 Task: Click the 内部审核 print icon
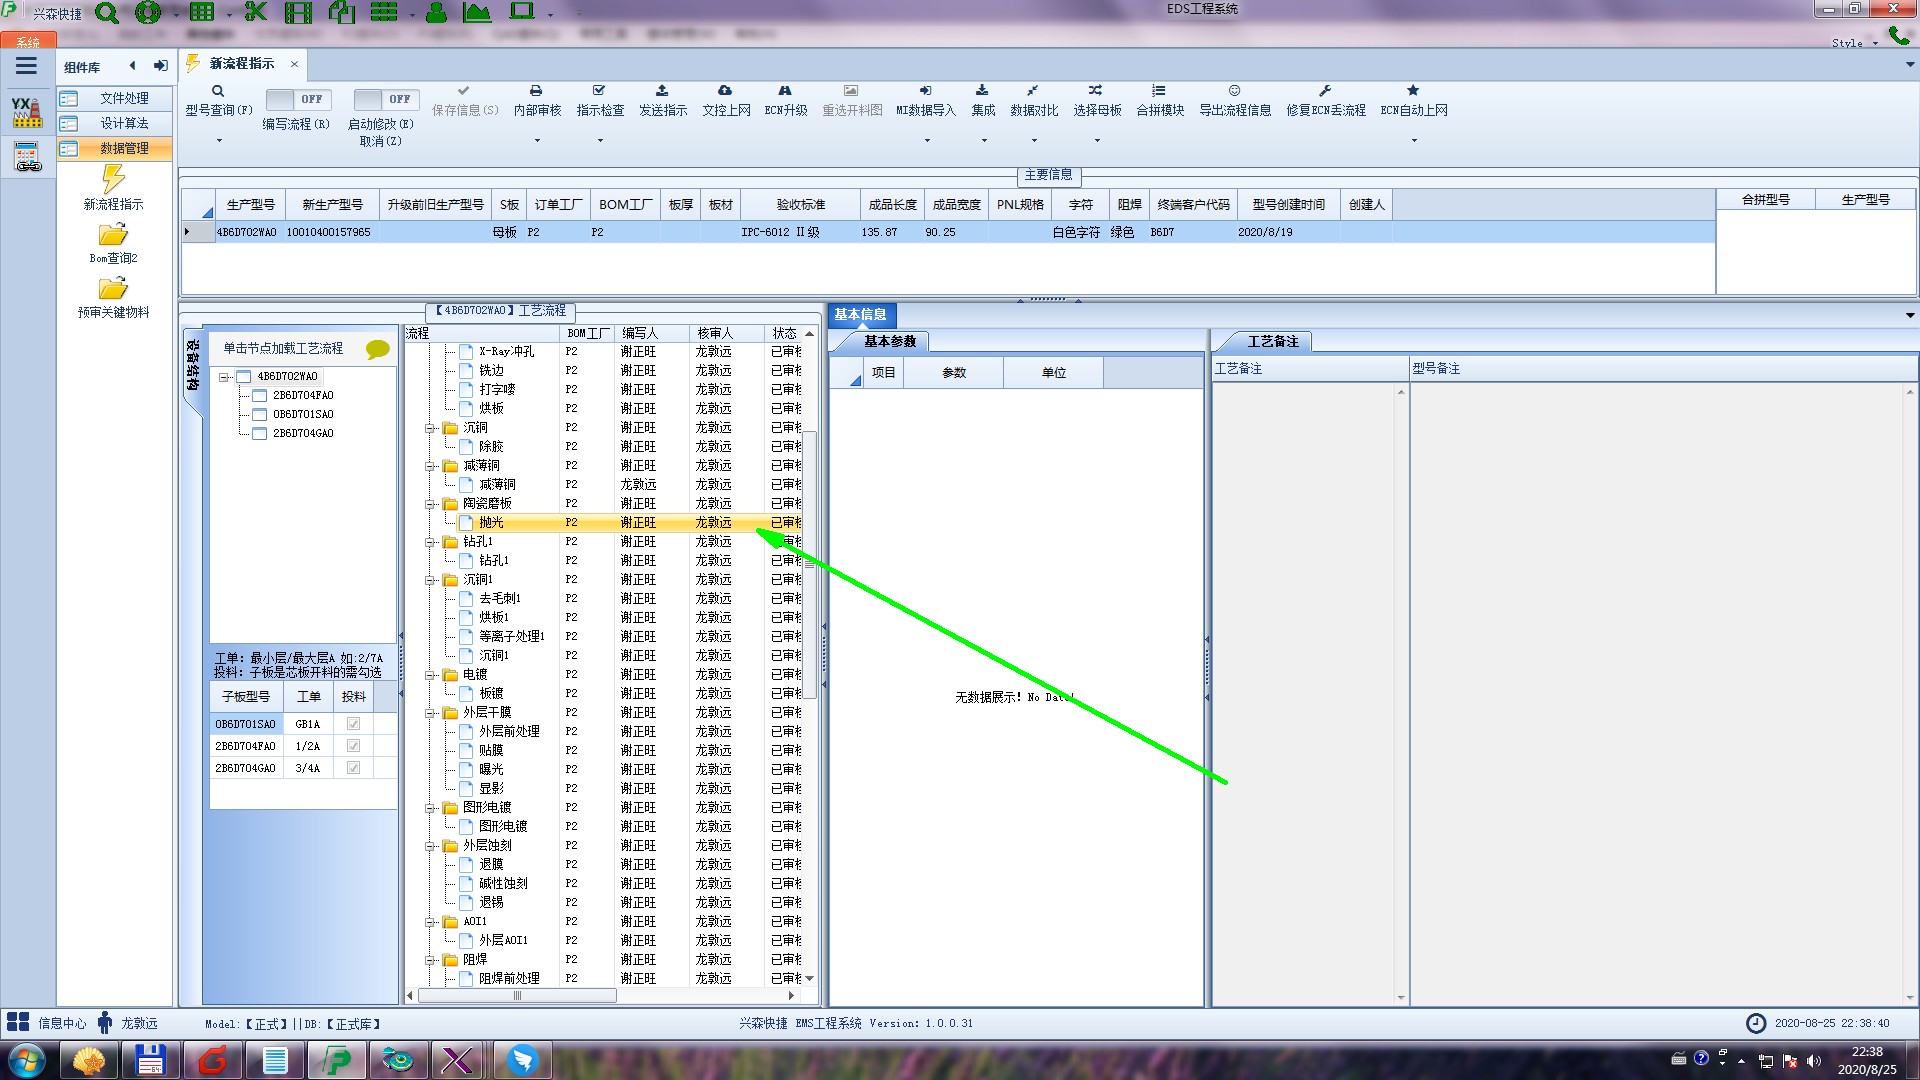point(536,91)
